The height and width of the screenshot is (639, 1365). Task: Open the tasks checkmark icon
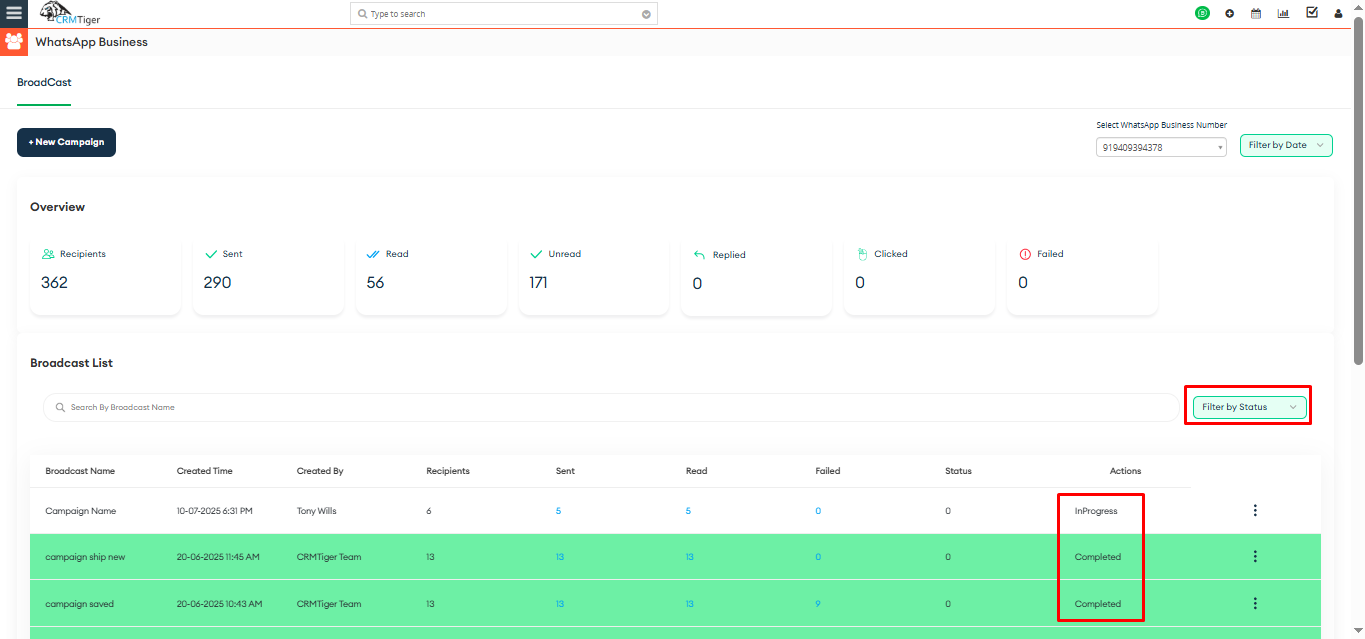click(1311, 13)
